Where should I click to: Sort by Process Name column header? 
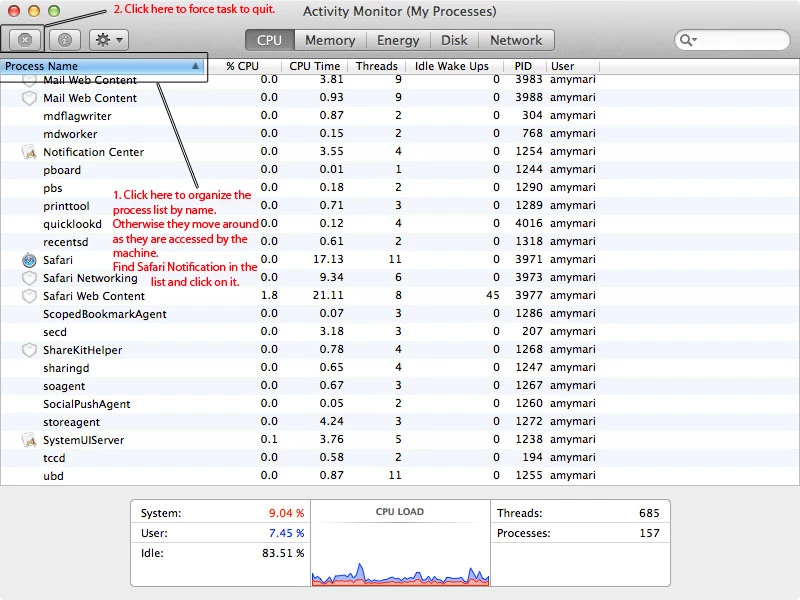tap(102, 66)
